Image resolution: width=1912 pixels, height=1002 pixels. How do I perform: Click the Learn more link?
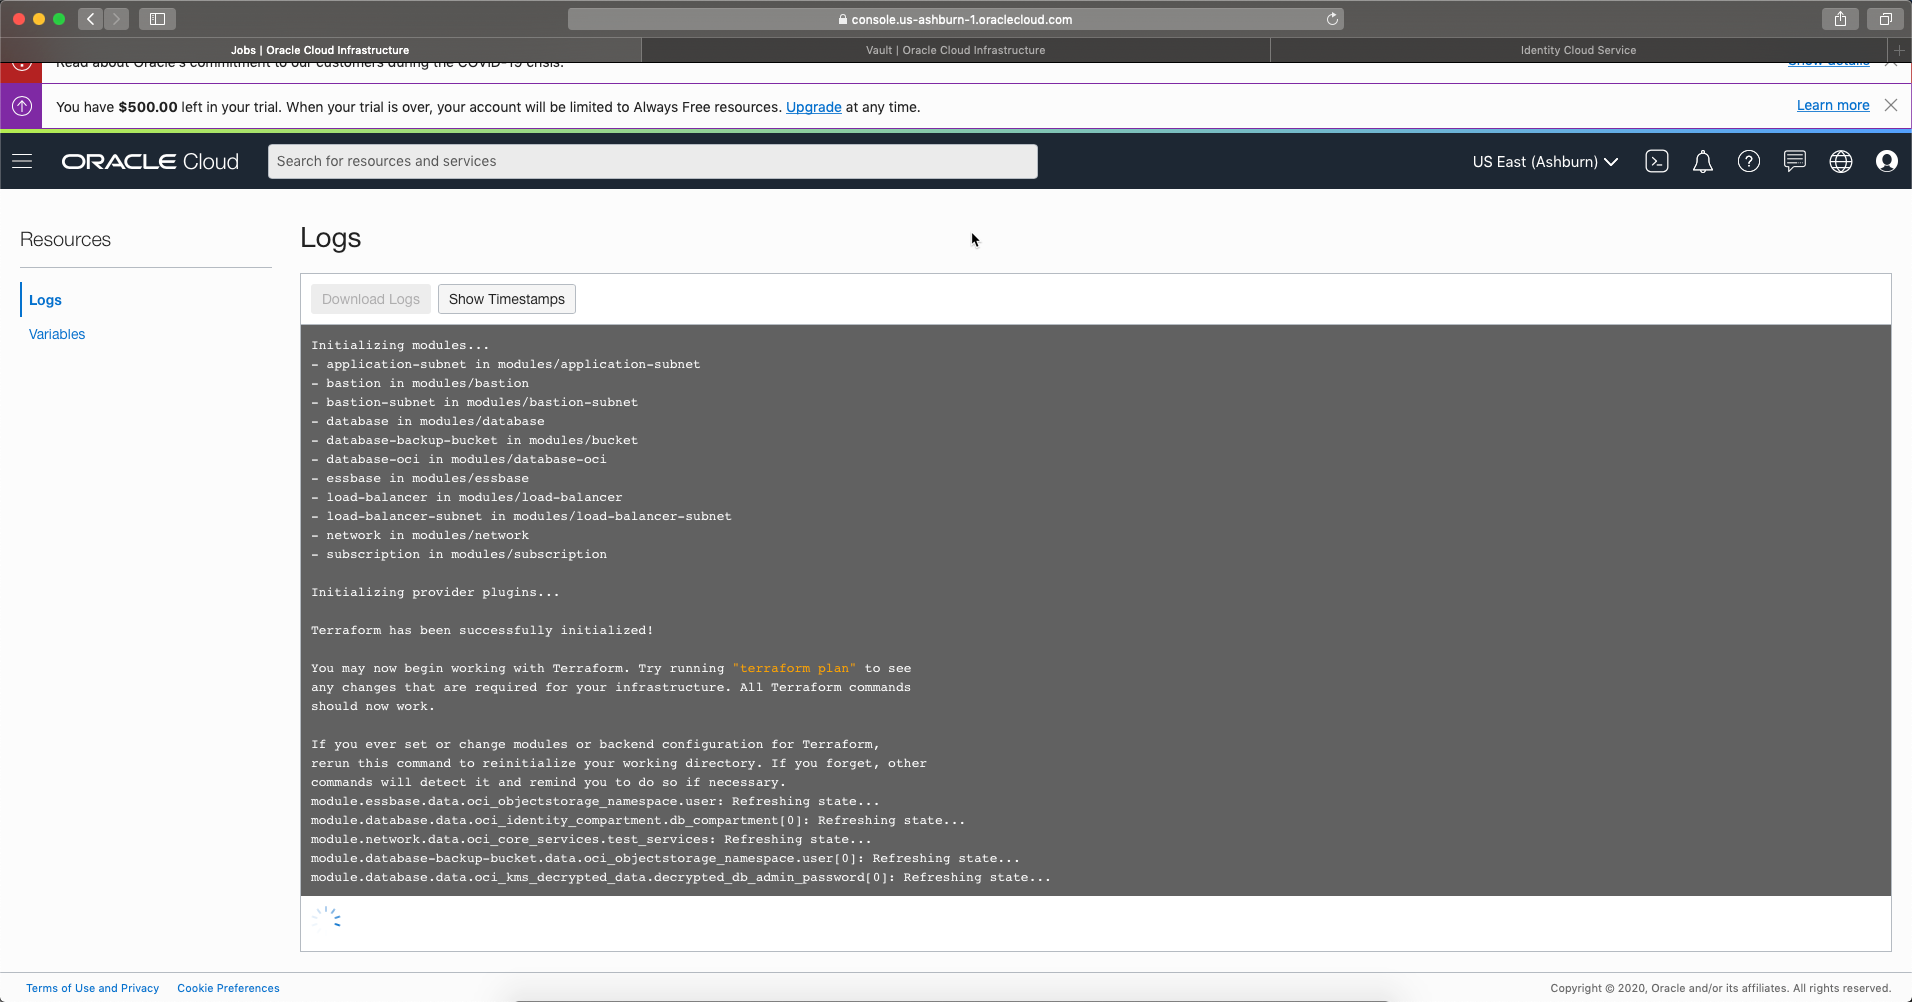coord(1832,105)
